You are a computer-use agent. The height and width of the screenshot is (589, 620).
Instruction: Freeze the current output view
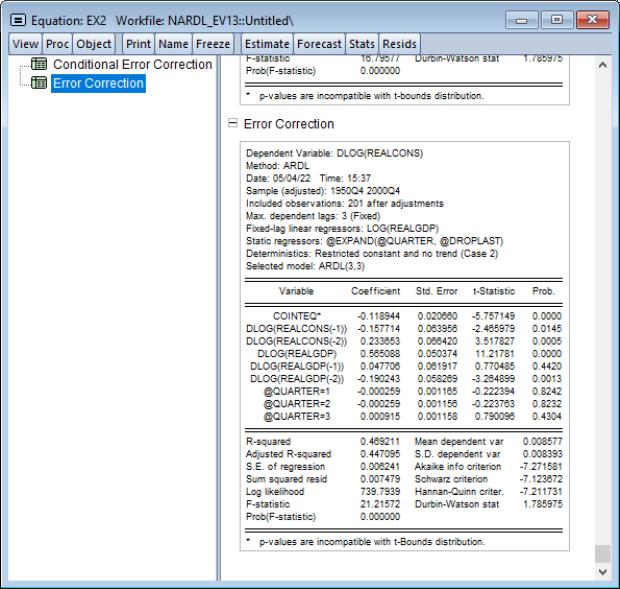212,43
